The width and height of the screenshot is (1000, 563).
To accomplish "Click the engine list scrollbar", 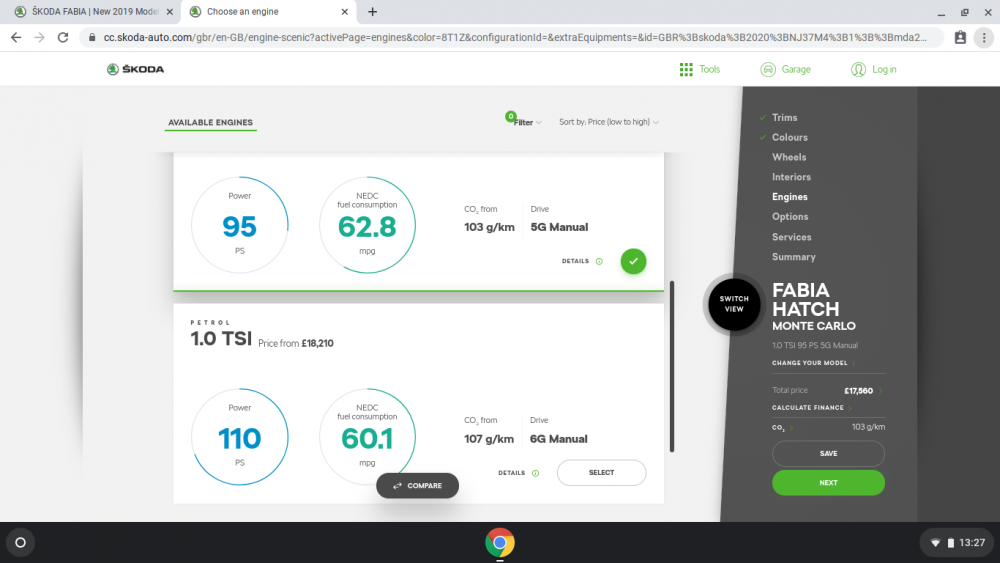I will pos(672,366).
